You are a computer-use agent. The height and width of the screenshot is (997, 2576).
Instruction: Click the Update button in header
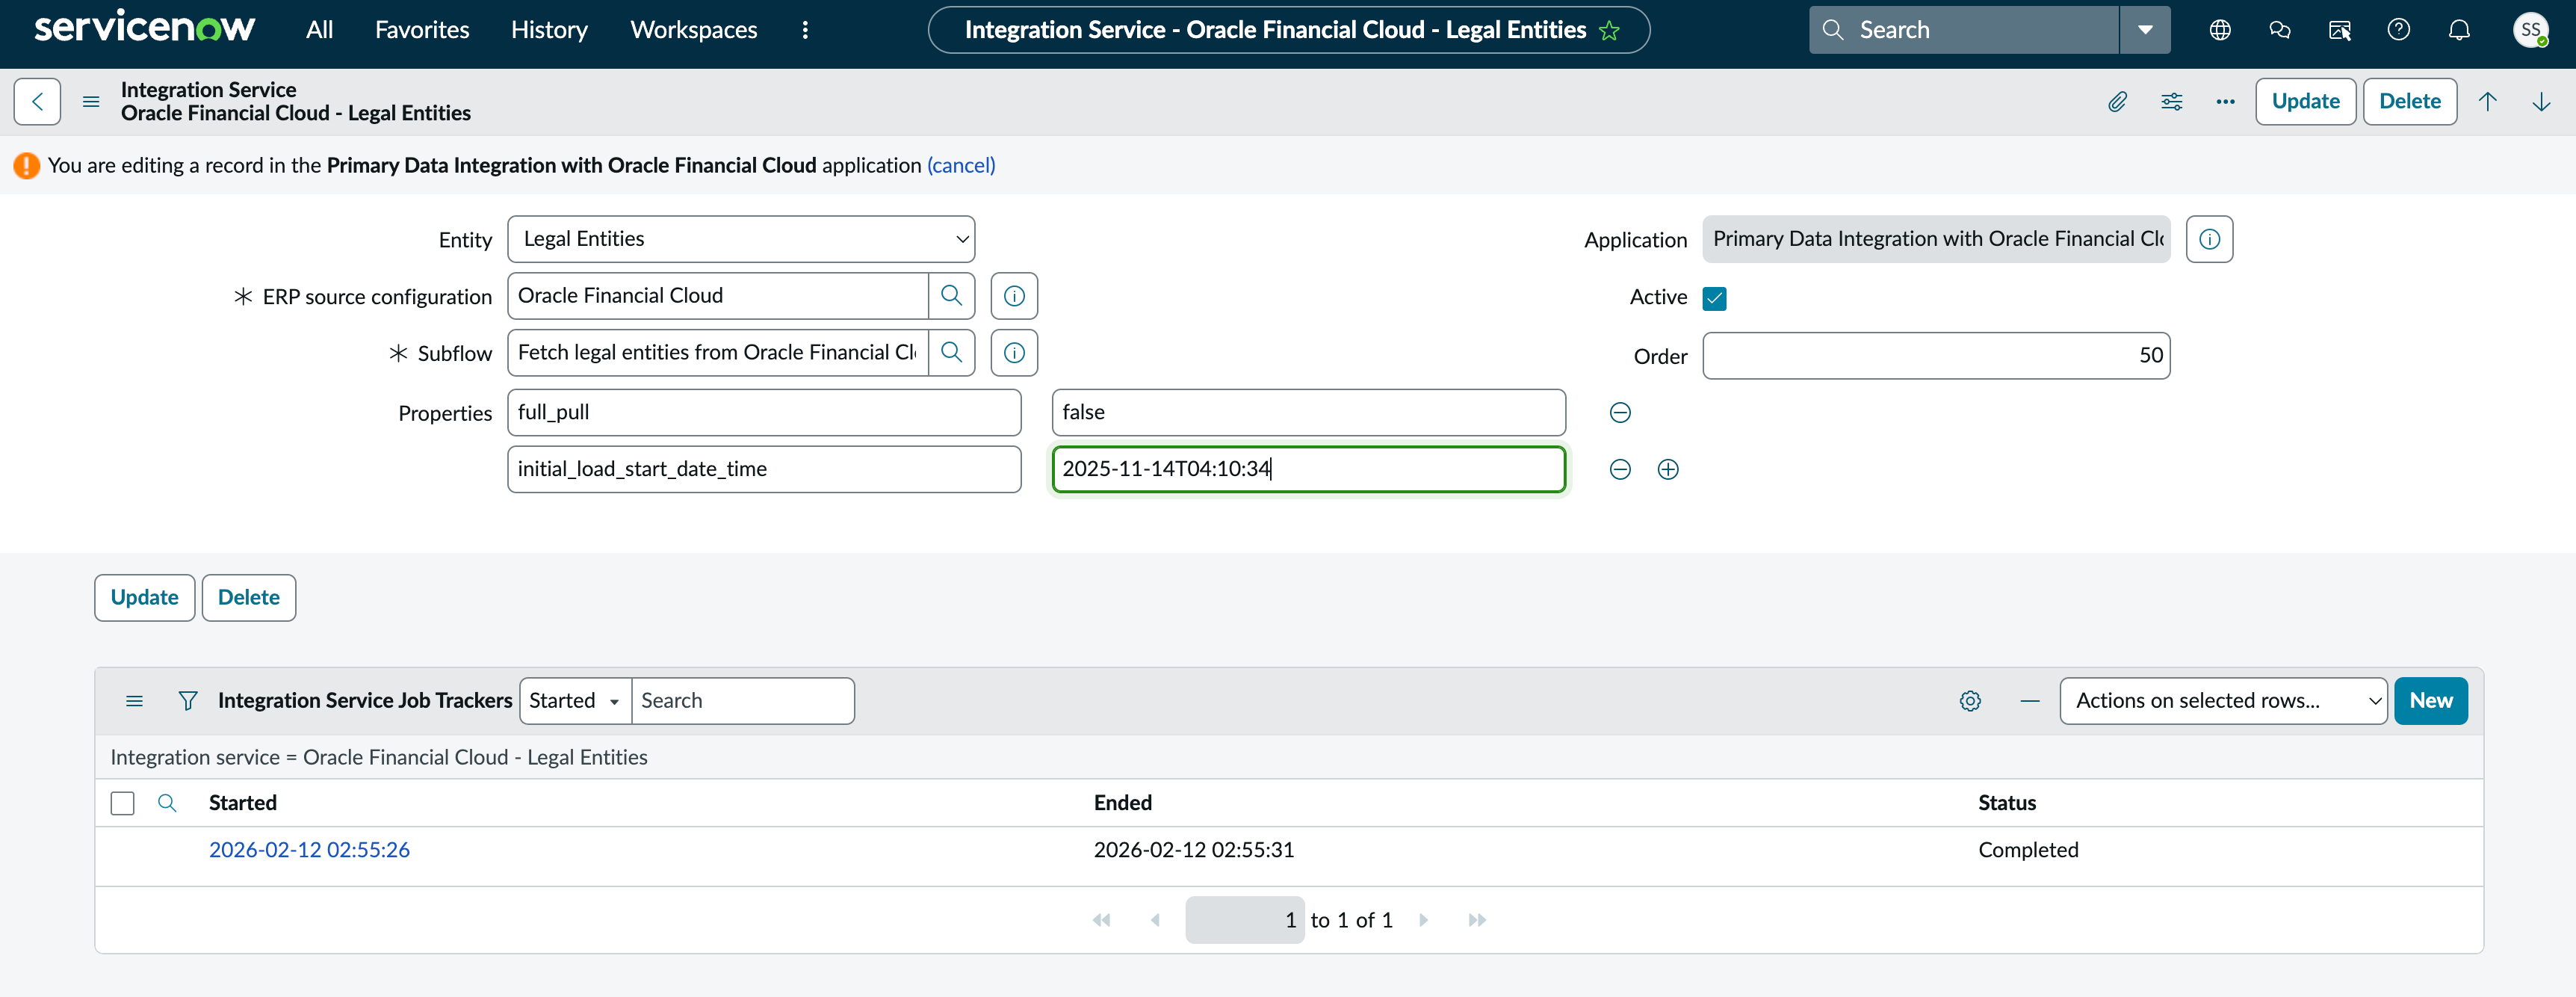click(x=2305, y=101)
